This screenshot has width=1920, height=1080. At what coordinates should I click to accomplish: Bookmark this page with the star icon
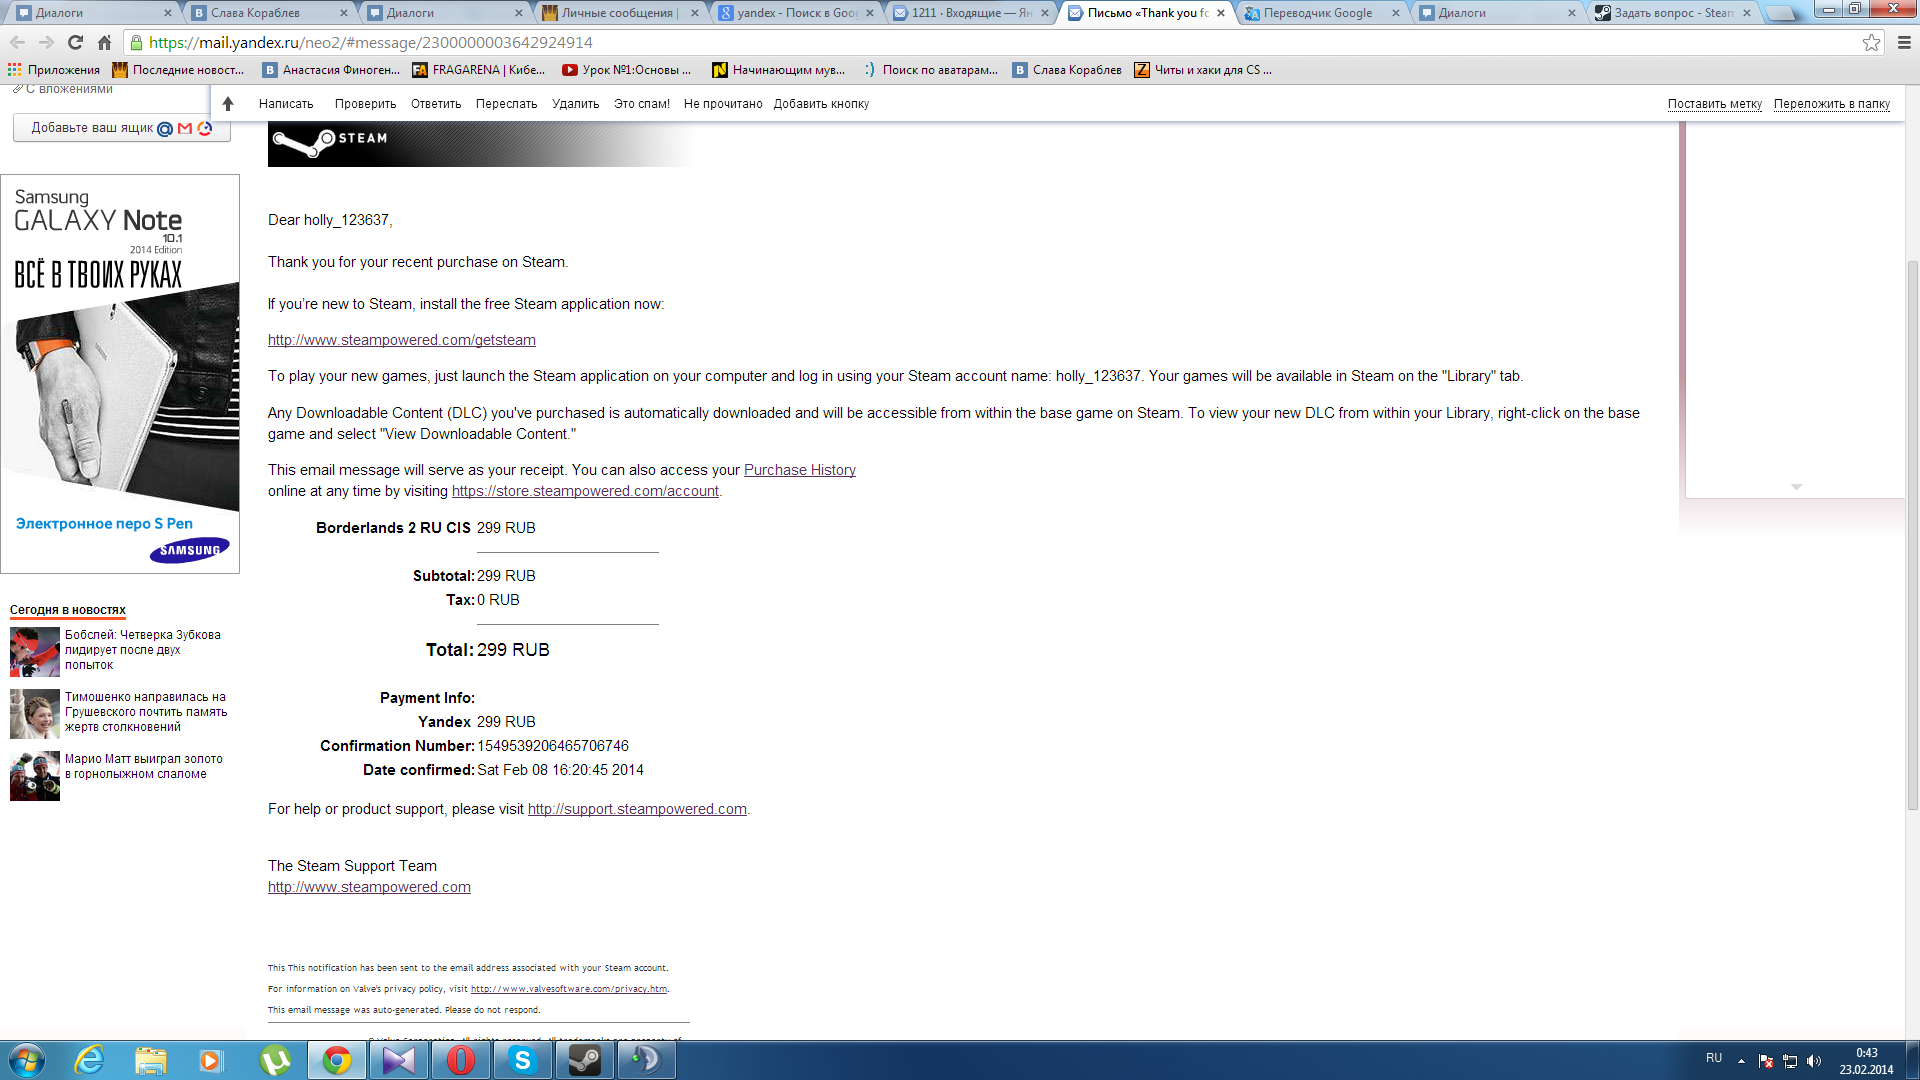[1871, 42]
